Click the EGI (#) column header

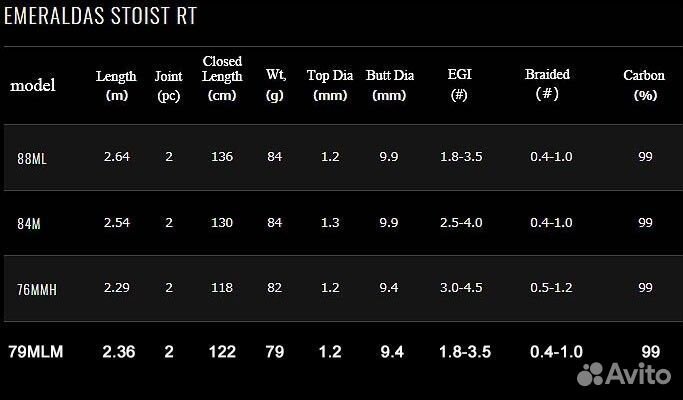pos(460,85)
